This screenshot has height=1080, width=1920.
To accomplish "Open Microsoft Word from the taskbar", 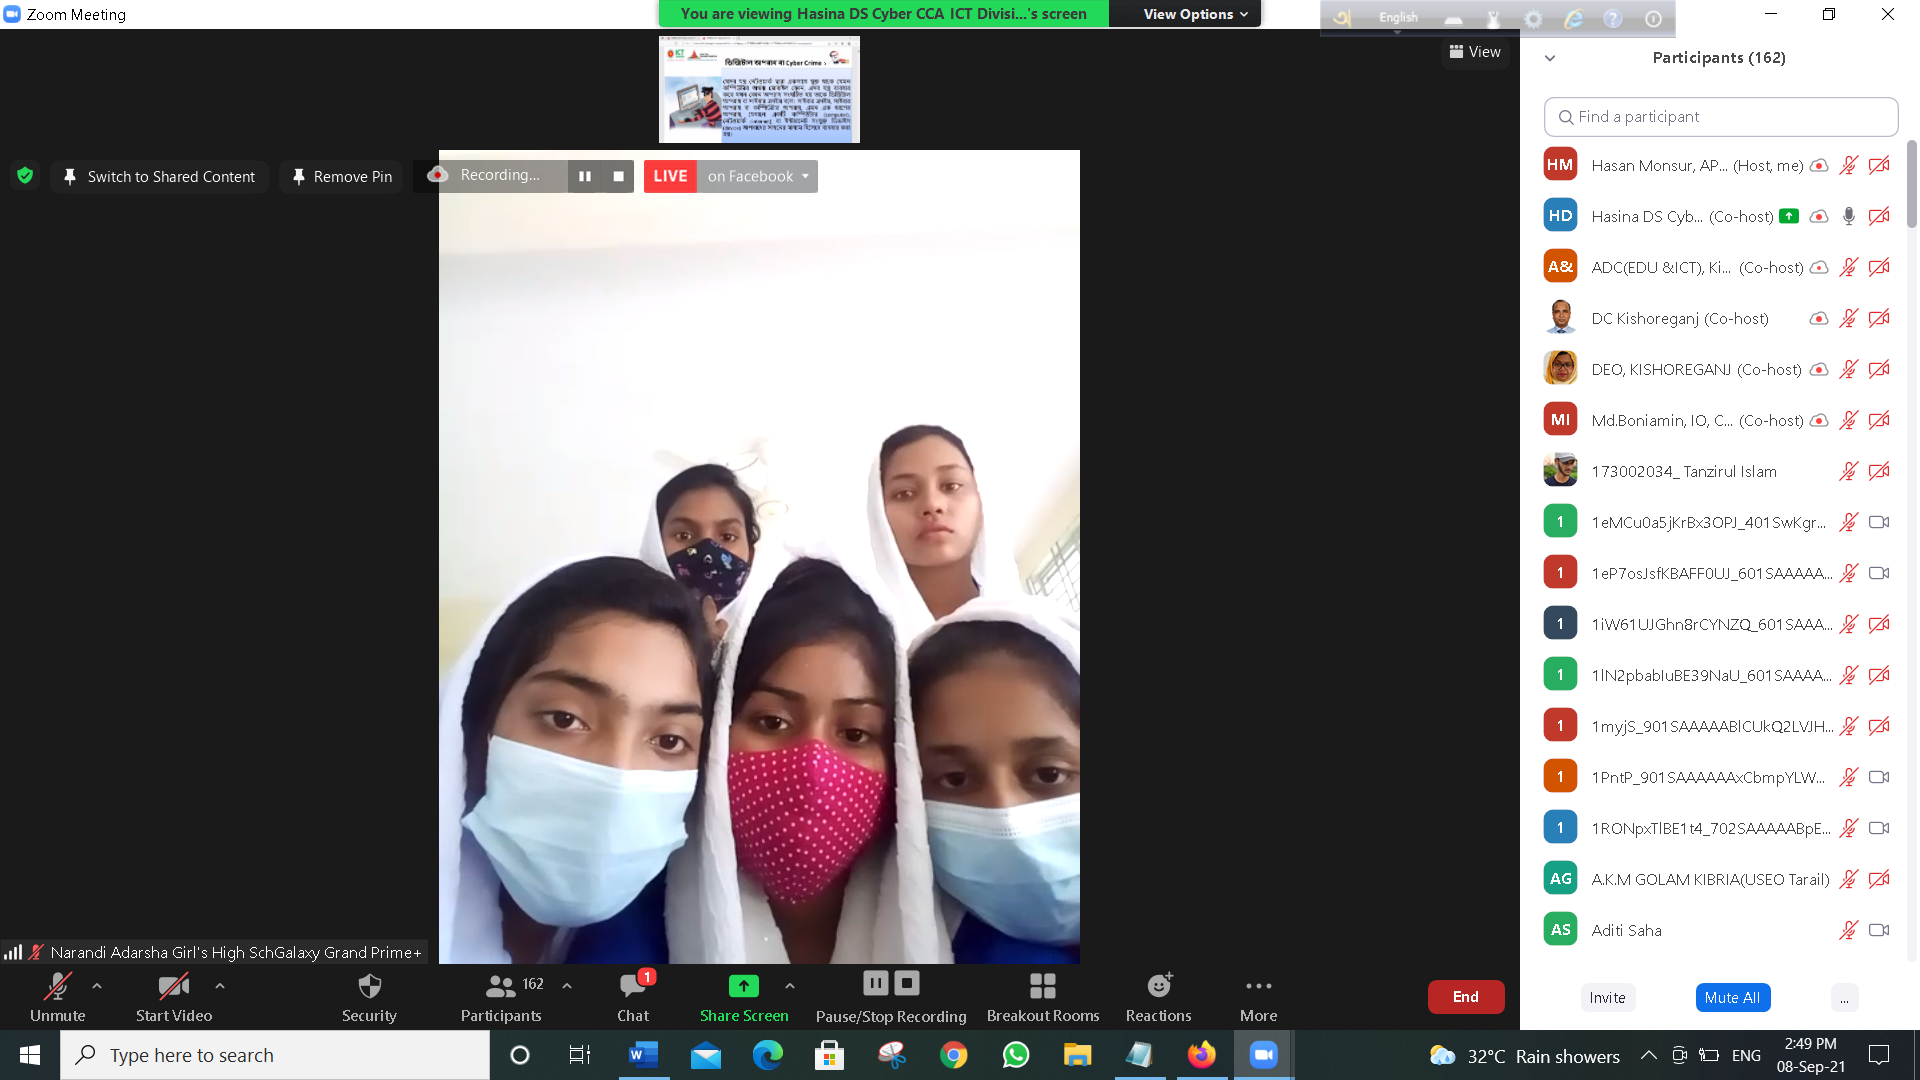I will tap(643, 1055).
